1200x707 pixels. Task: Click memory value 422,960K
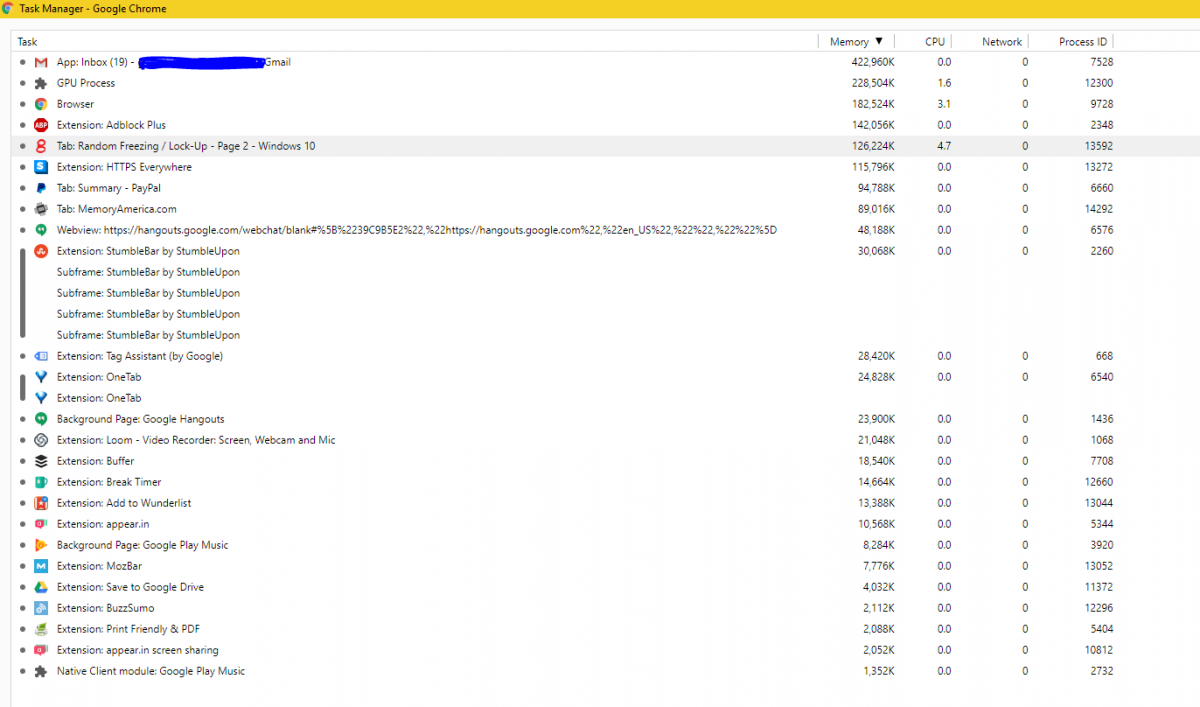pyautogui.click(x=873, y=62)
